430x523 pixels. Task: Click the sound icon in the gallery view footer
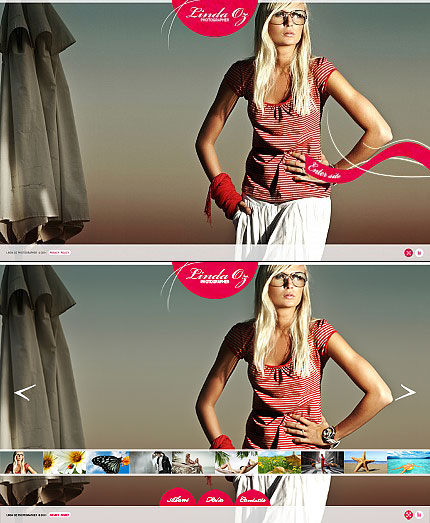419,515
